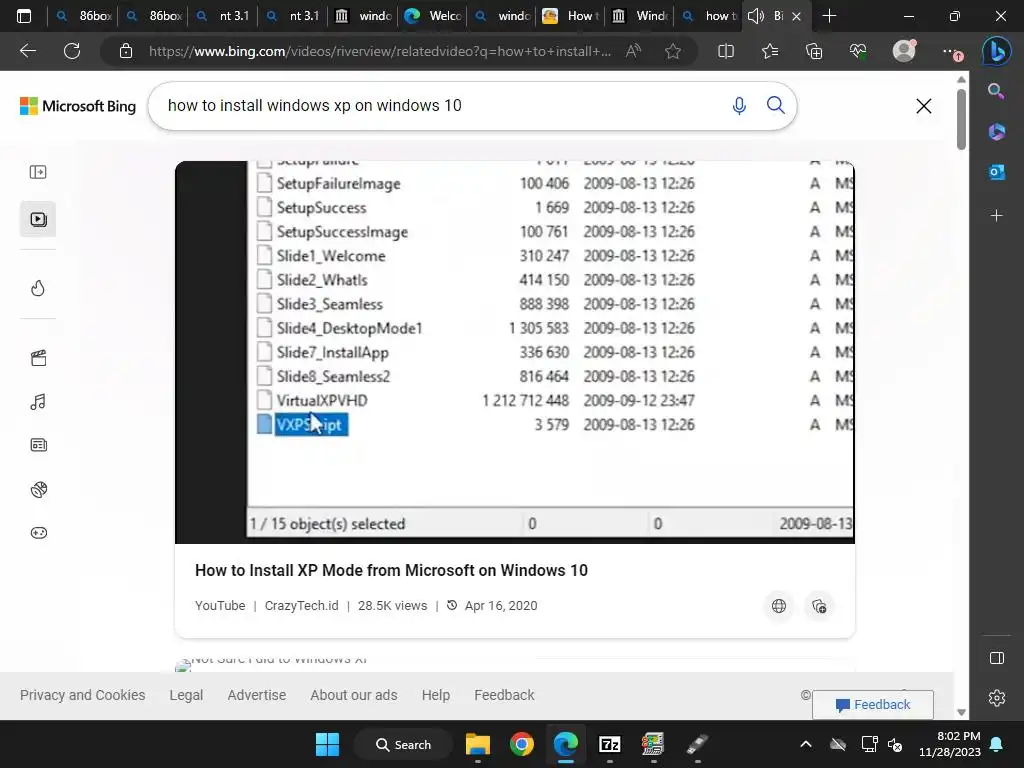The height and width of the screenshot is (768, 1024).
Task: Submit search with magnifier icon
Action: click(x=775, y=105)
